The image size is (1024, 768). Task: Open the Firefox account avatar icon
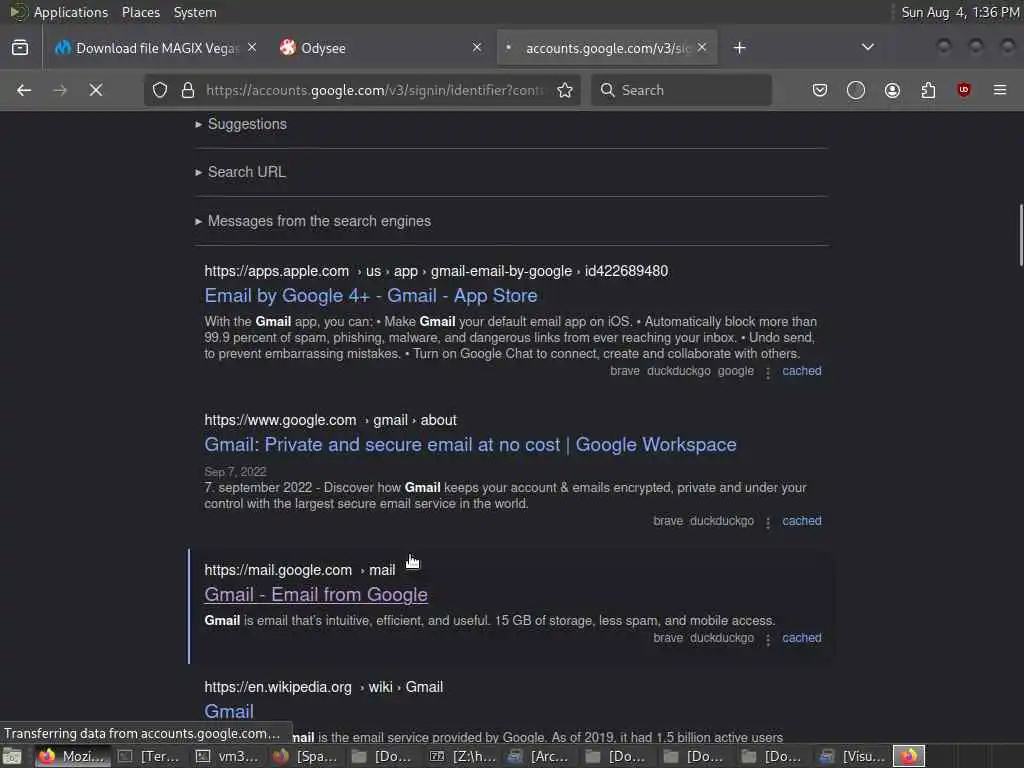coord(892,90)
